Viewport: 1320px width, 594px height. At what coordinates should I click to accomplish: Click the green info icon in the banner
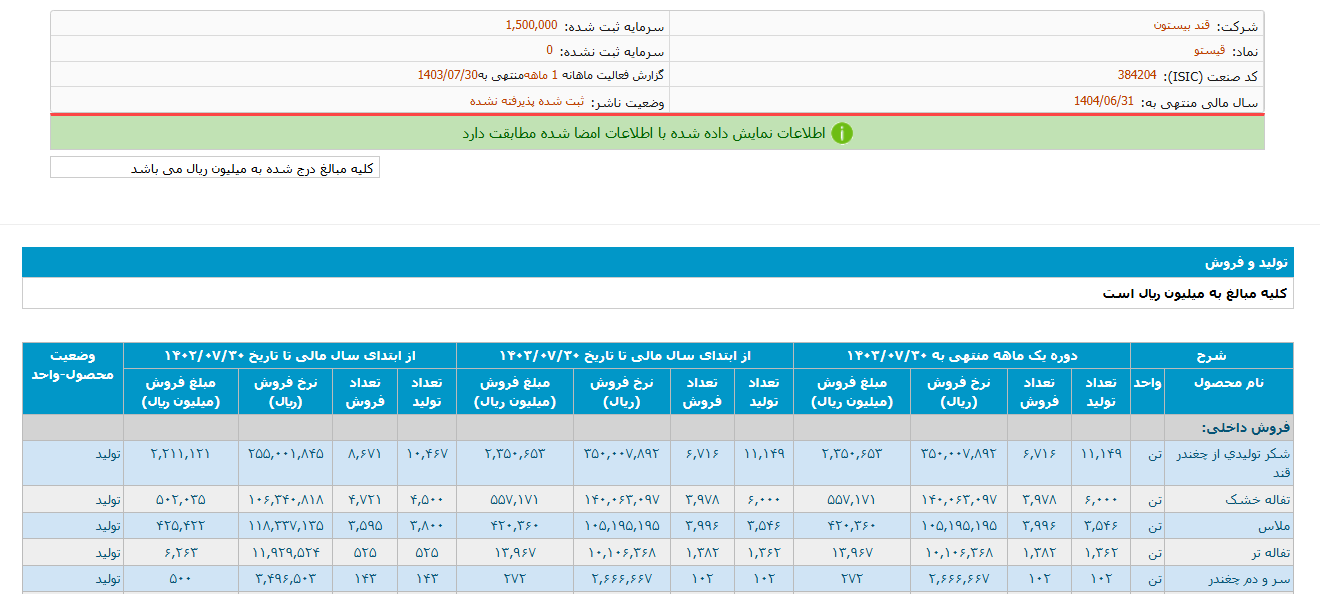[x=842, y=133]
